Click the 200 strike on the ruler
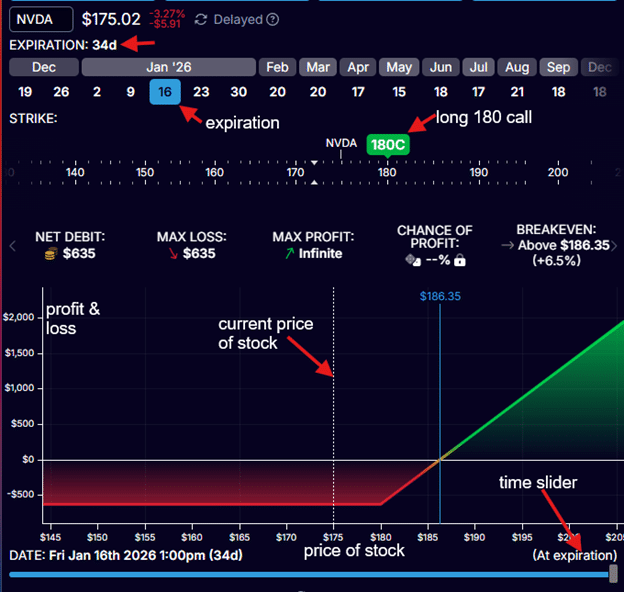Screen dimensions: 624x592 [x=558, y=172]
